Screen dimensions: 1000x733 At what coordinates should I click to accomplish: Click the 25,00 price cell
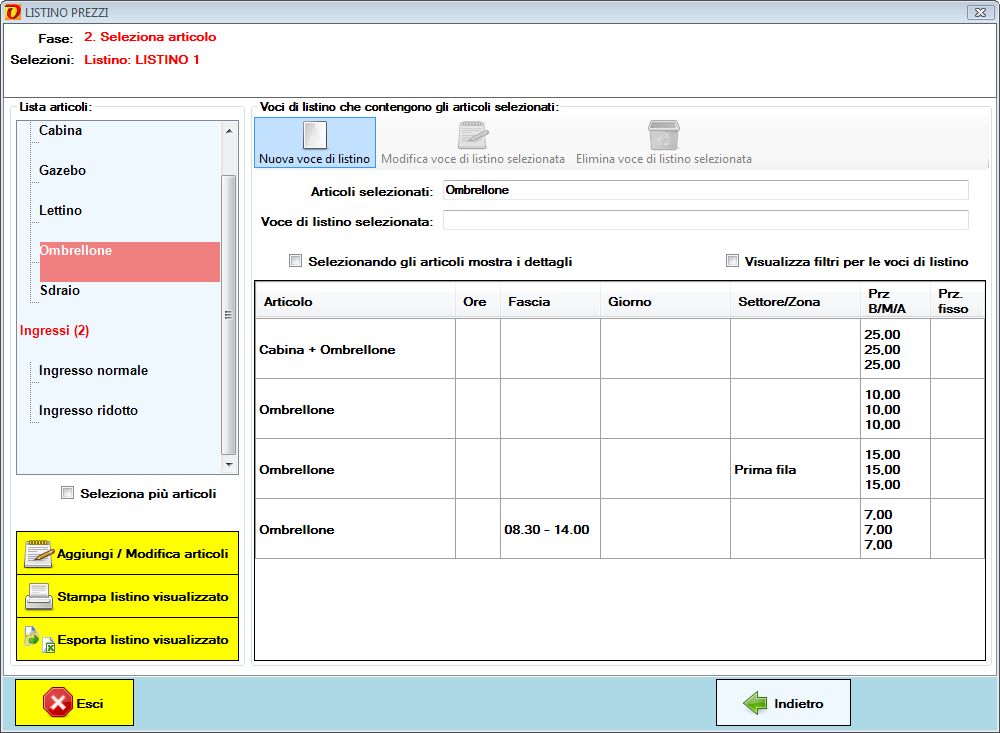[895, 349]
